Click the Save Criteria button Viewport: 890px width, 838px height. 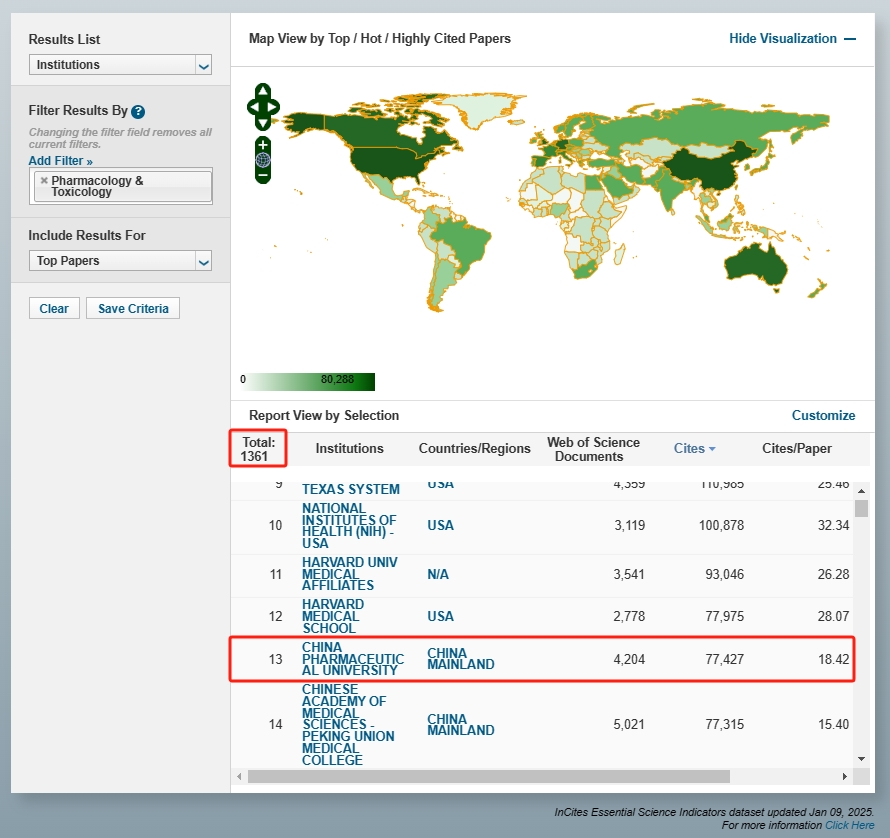point(133,308)
